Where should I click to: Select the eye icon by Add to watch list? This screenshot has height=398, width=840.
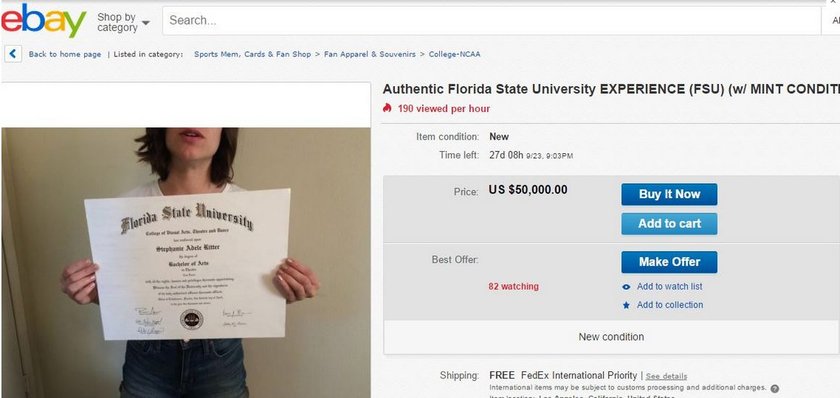click(626, 287)
